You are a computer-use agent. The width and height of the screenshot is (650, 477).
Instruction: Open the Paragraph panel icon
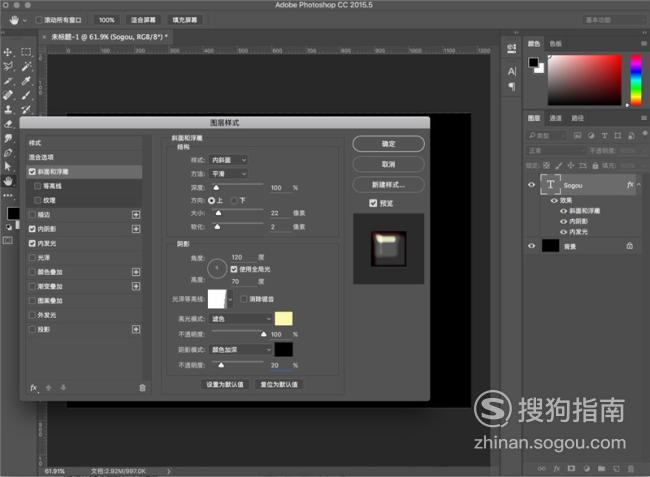[512, 87]
